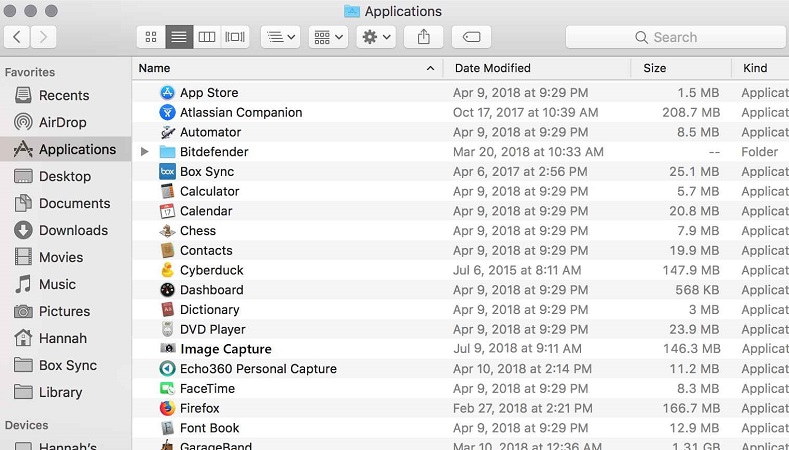The height and width of the screenshot is (450, 789).
Task: Click 'Mar 20, 2018 at 10:33 AM' date
Action: pos(528,152)
